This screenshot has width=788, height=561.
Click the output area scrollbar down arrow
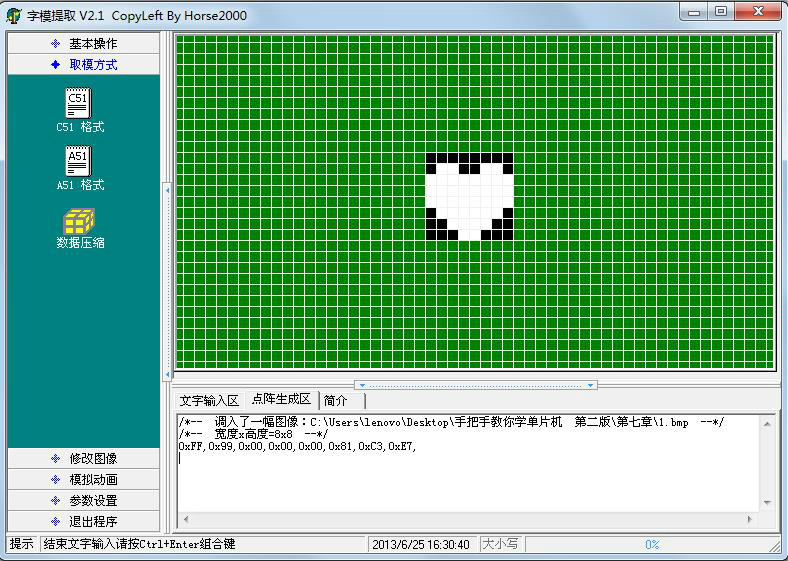click(x=767, y=503)
